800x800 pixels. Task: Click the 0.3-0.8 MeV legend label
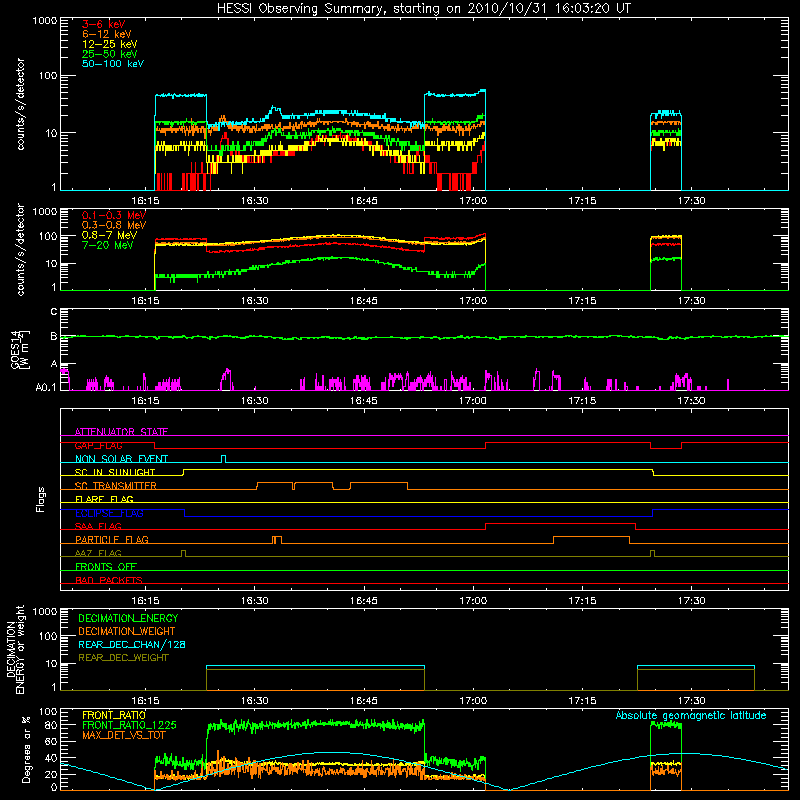pos(114,225)
